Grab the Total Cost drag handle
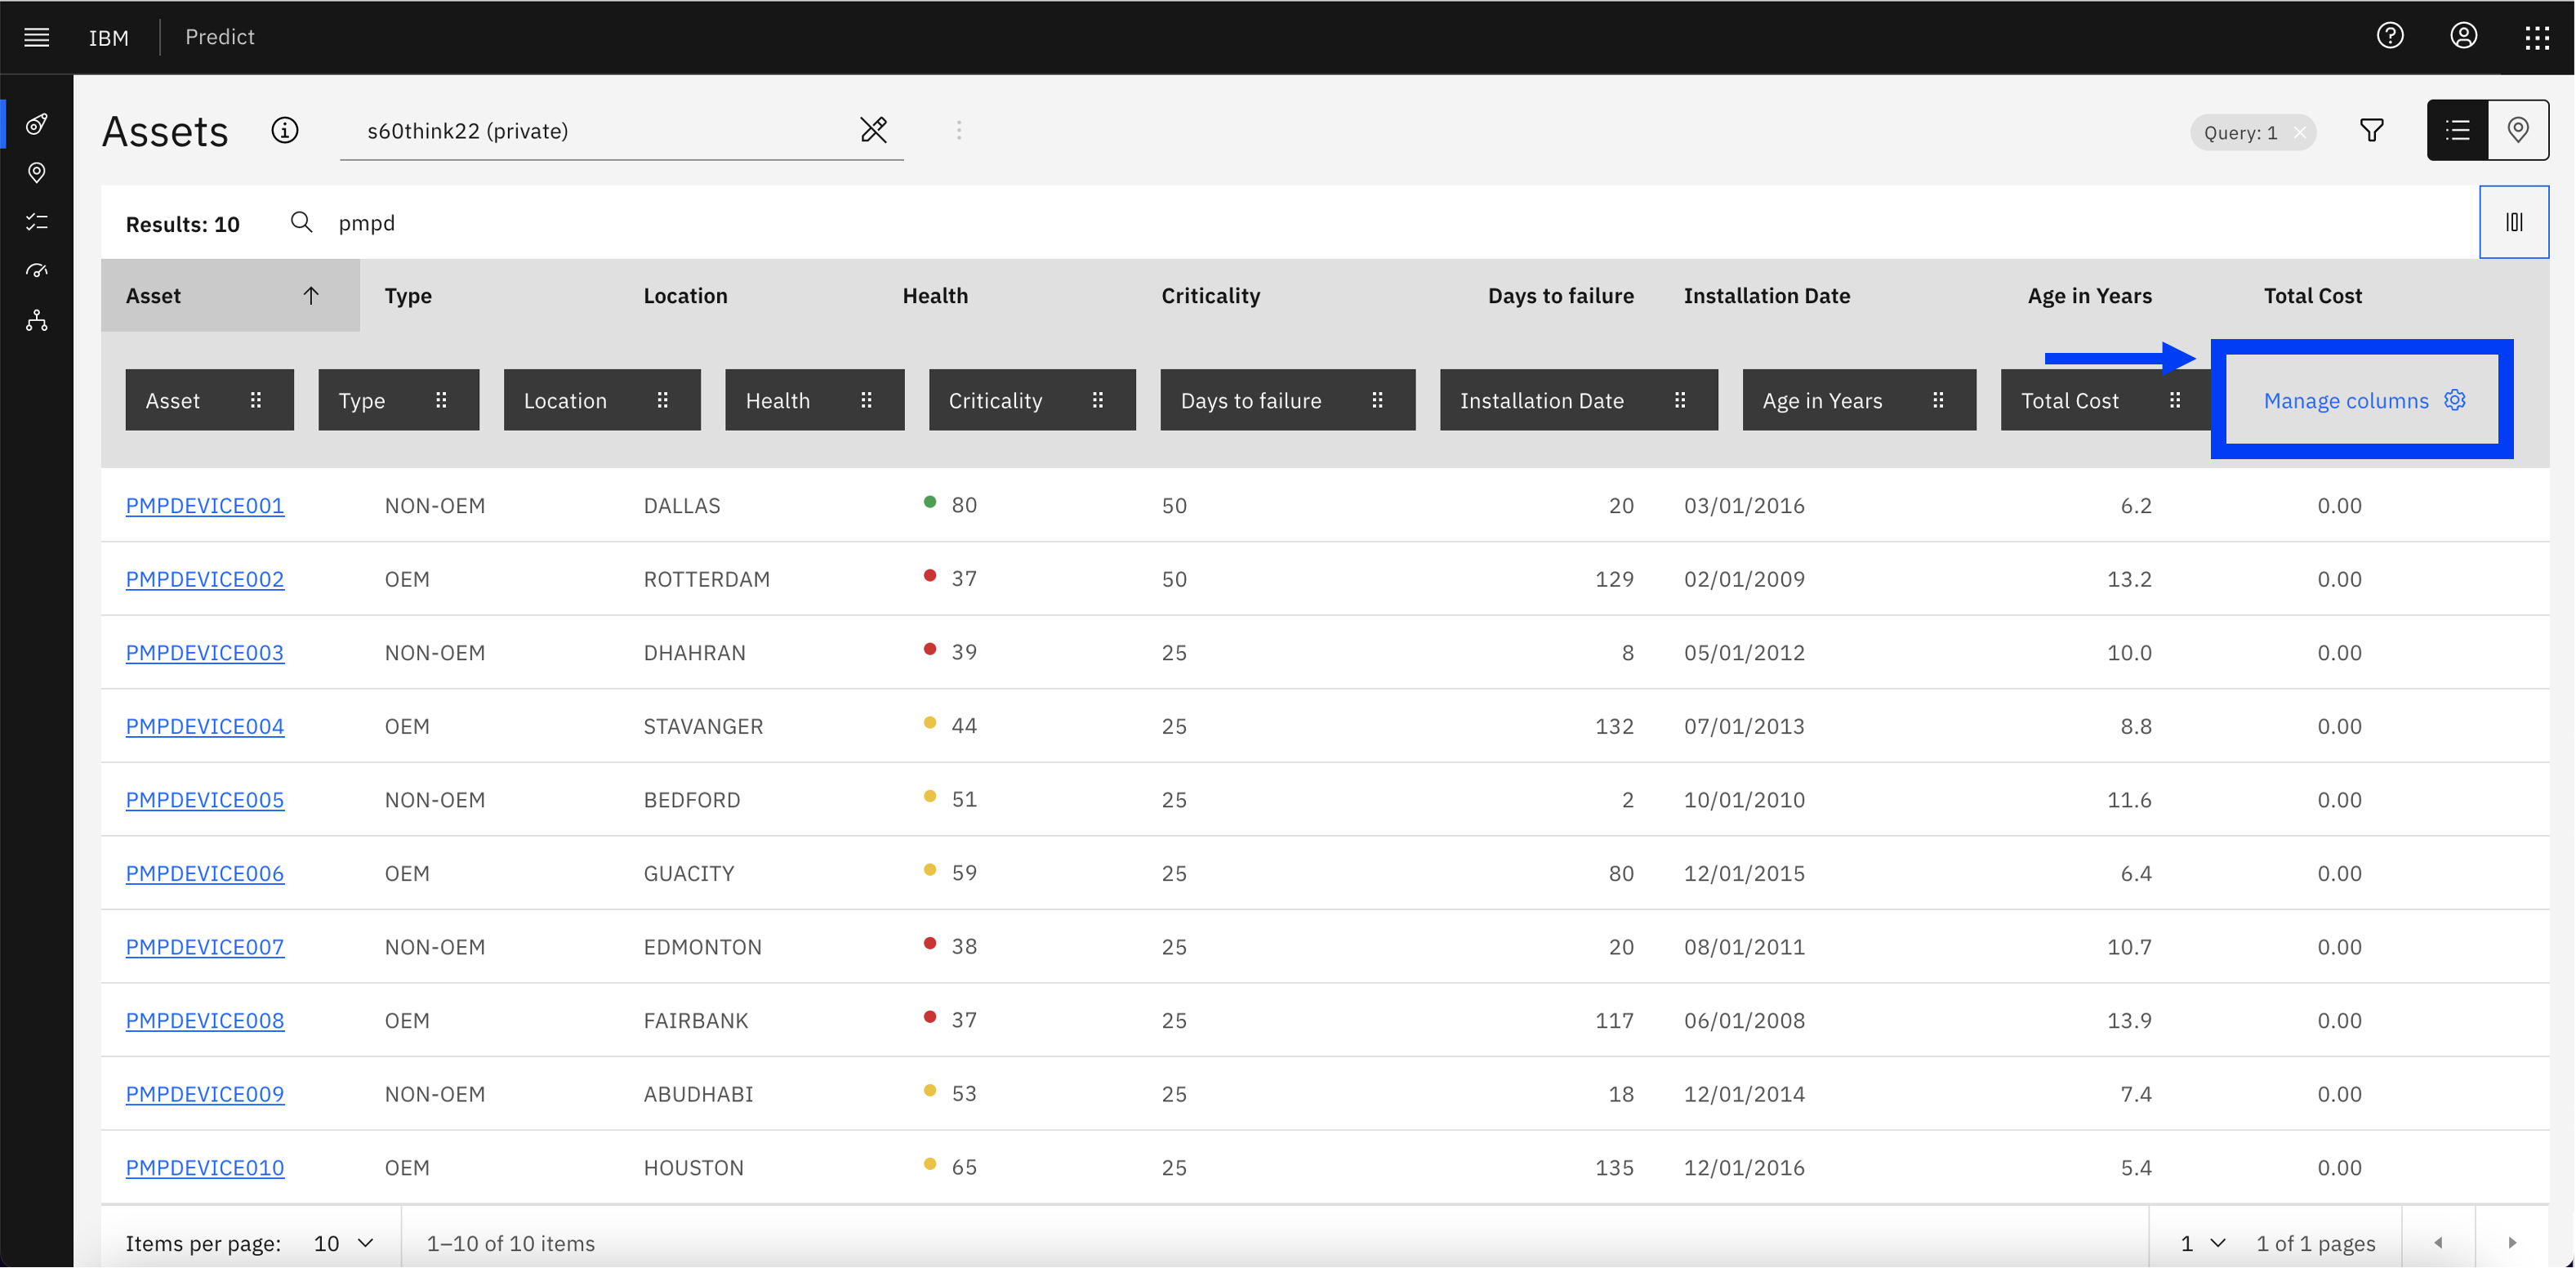Screen dimensions: 2576x1268 pos(2175,400)
